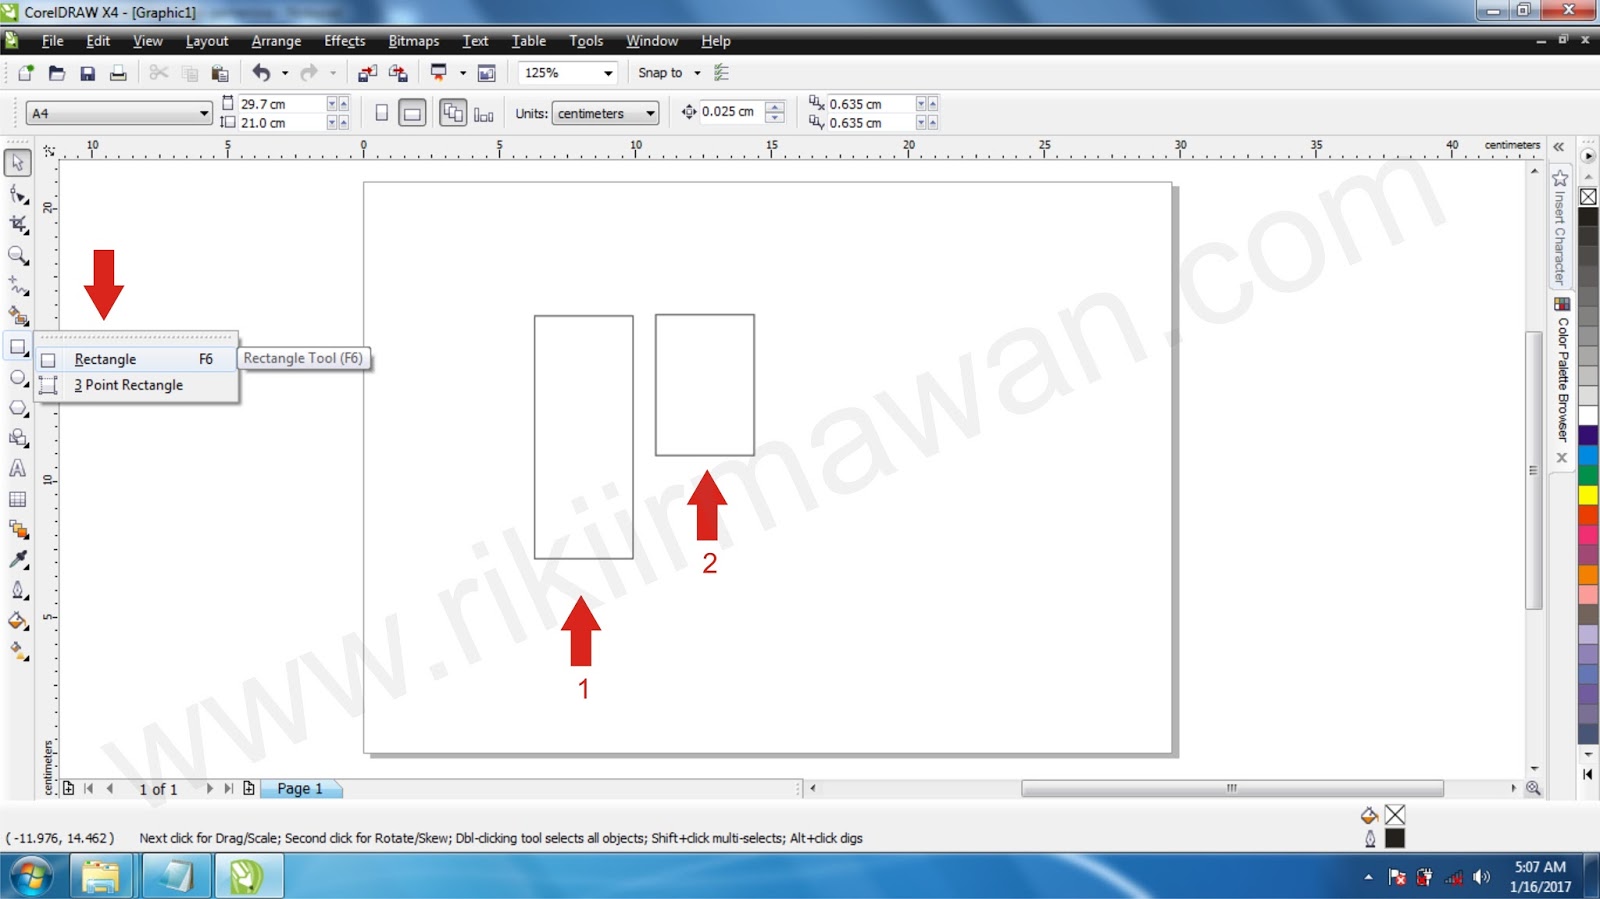Click the Save icon
The width and height of the screenshot is (1600, 899).
[x=88, y=73]
